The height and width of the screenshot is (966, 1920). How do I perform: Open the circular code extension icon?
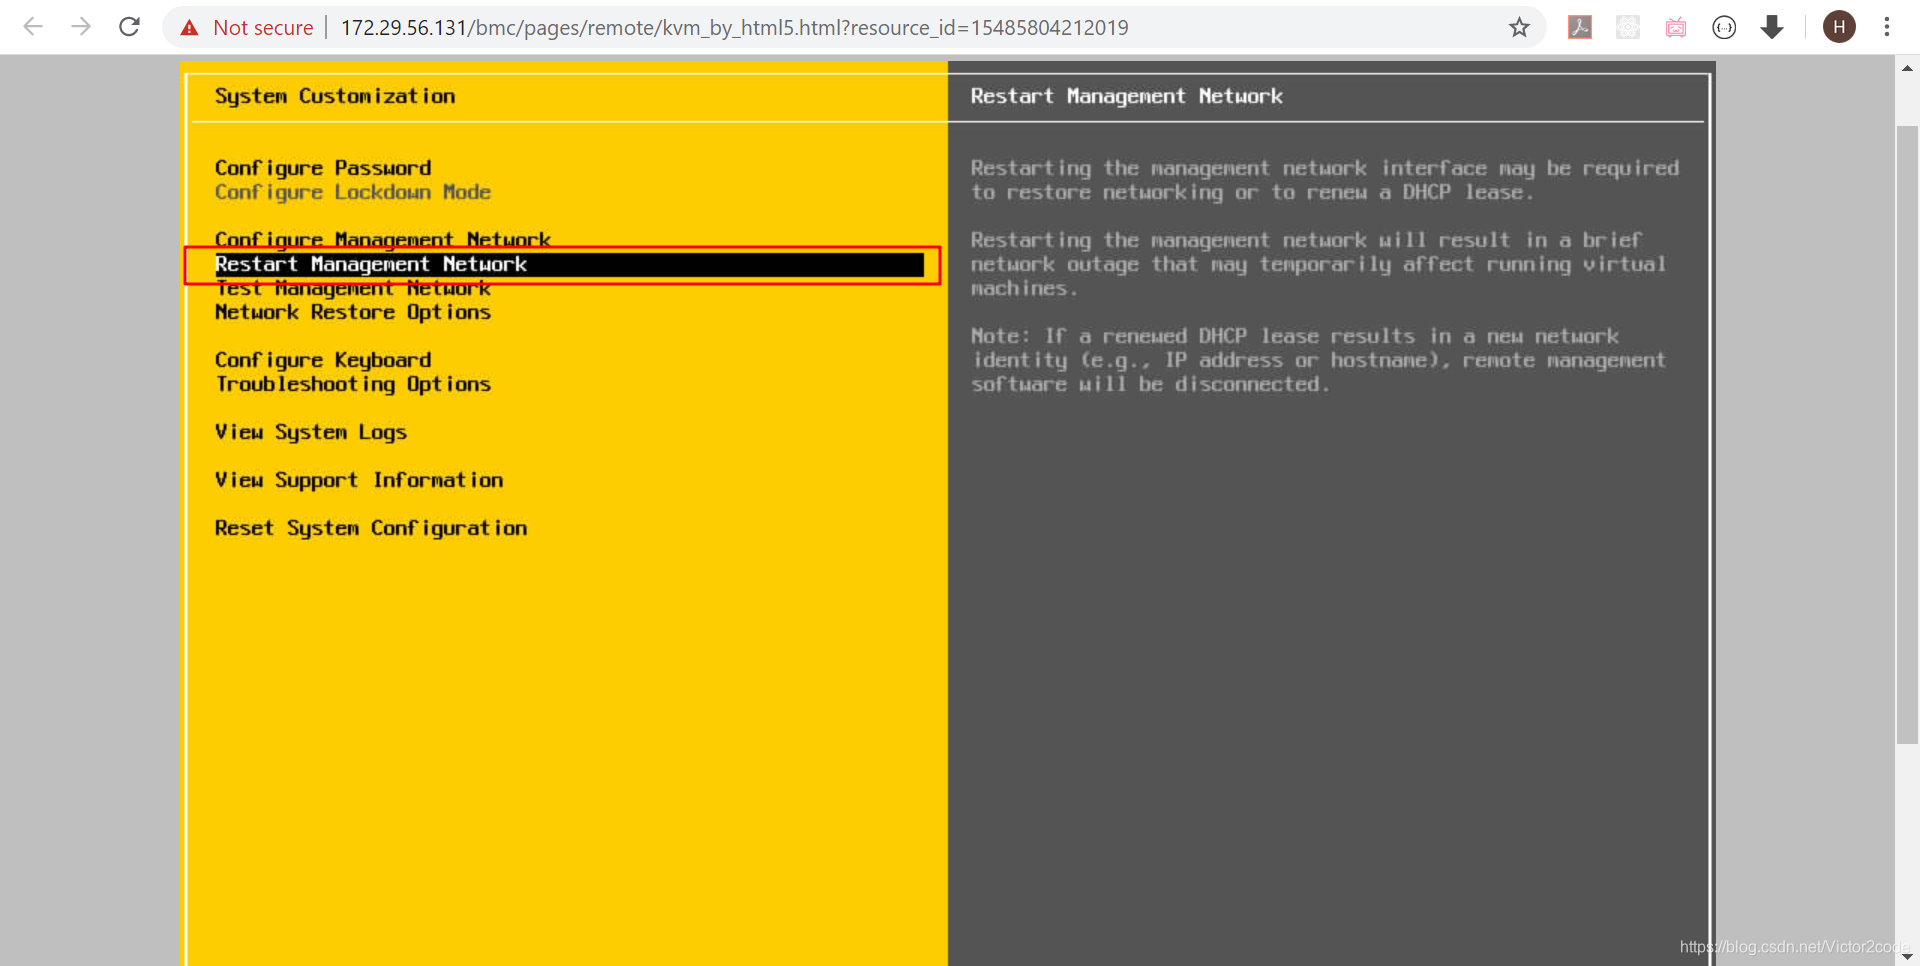tap(1724, 27)
